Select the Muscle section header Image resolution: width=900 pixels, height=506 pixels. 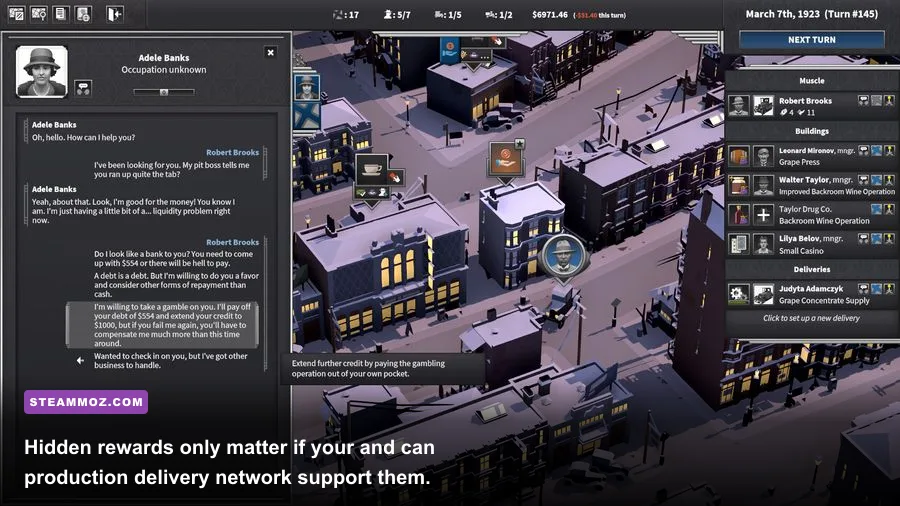click(x=812, y=81)
